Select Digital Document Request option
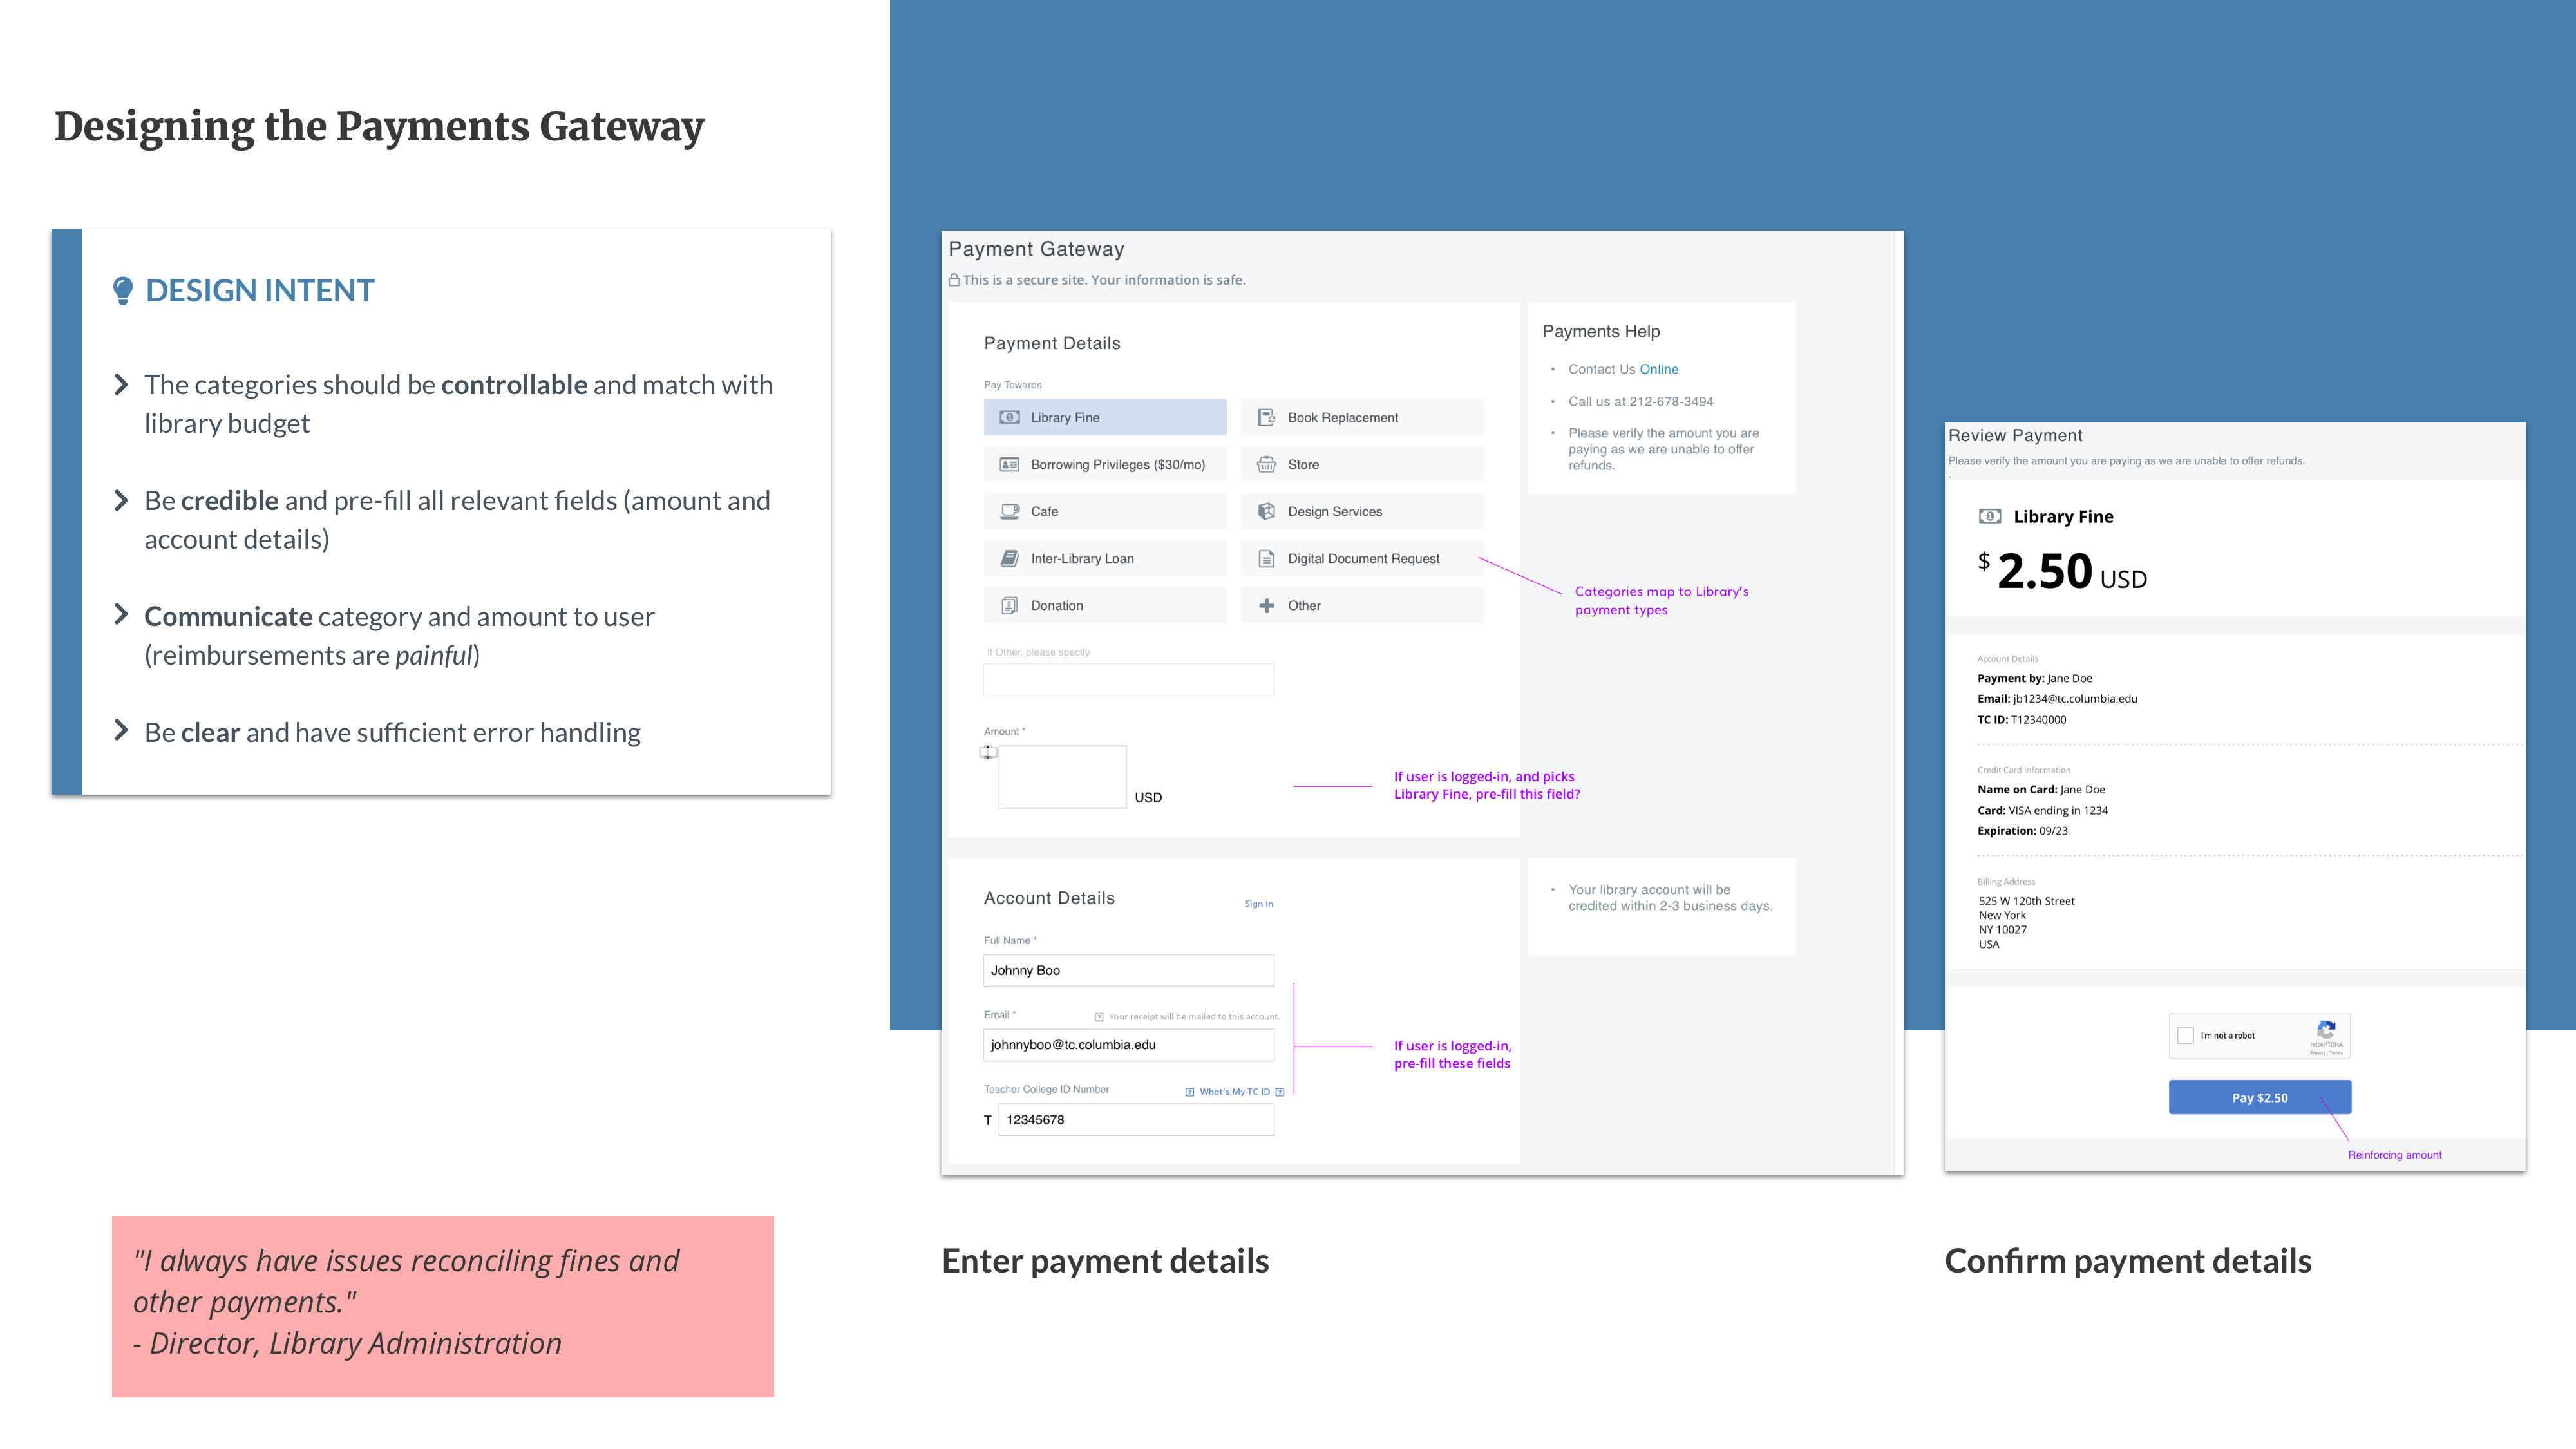The width and height of the screenshot is (2576, 1449). (1362, 558)
